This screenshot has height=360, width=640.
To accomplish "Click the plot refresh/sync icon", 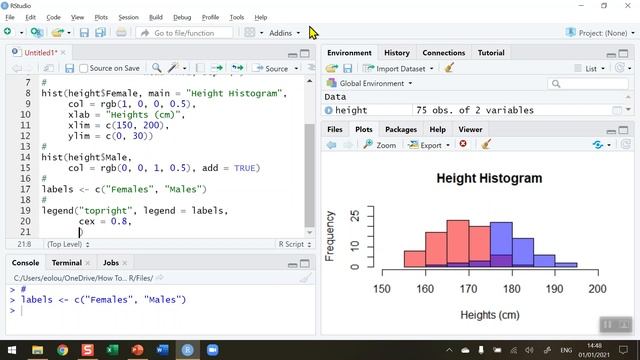I will click(x=598, y=145).
